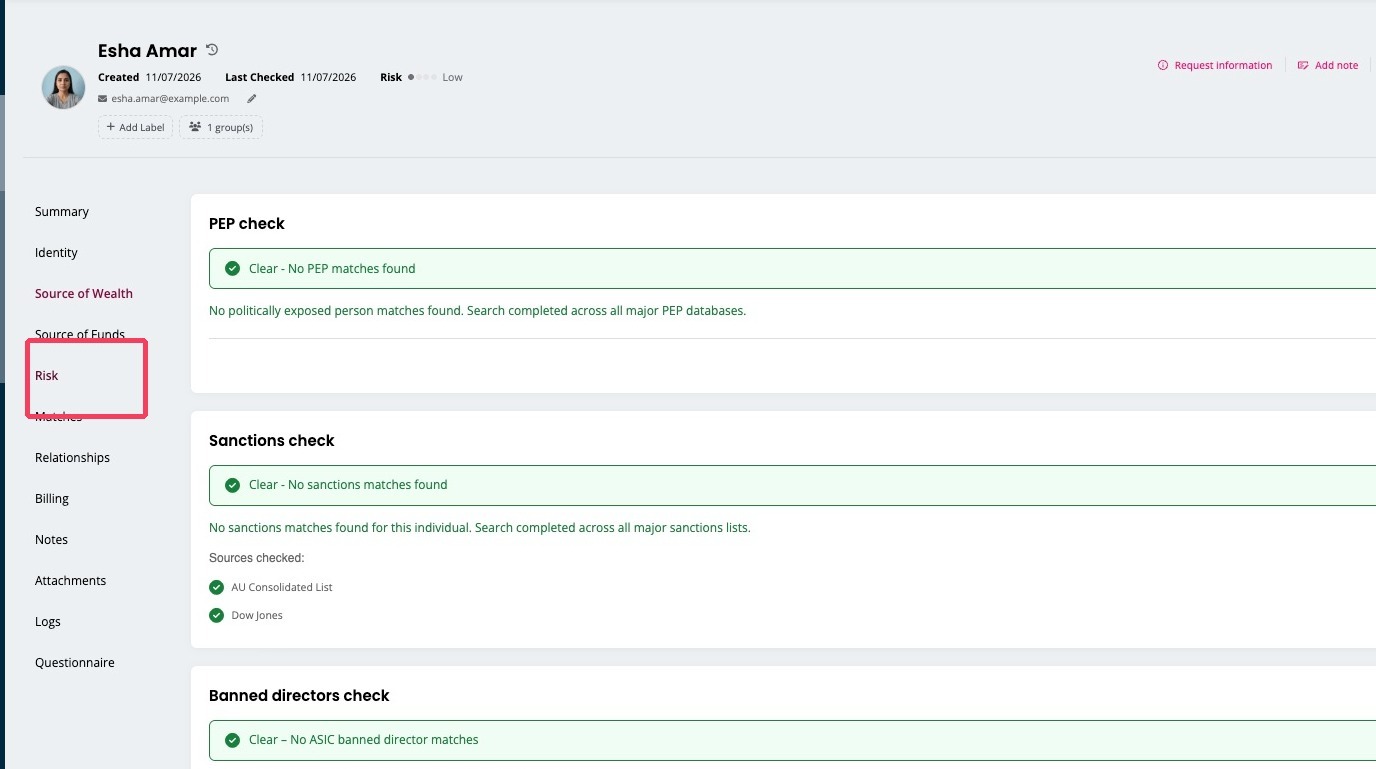Click Esha Amar's profile photo
This screenshot has width=1376, height=769.
pos(63,88)
